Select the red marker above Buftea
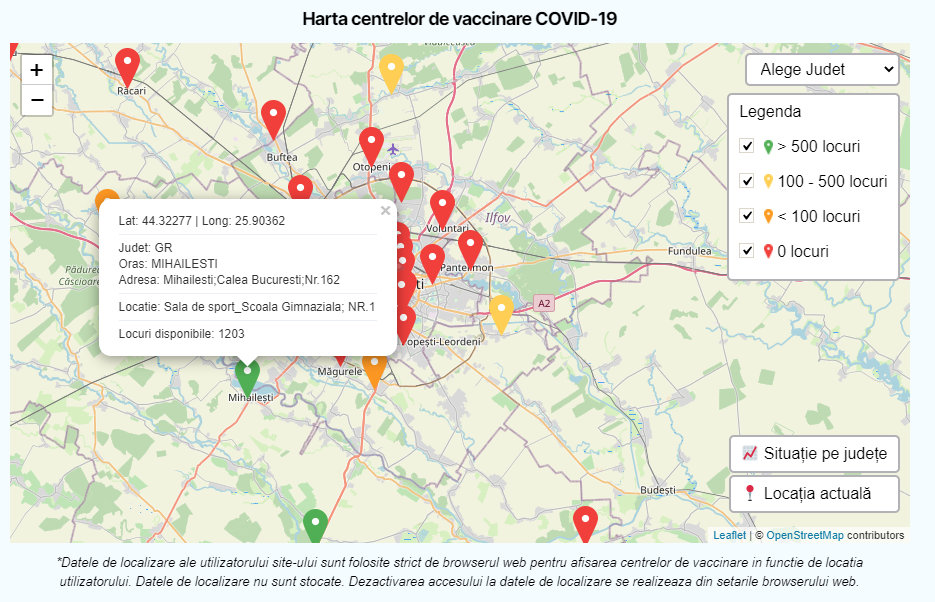This screenshot has height=602, width=935. coord(273,118)
